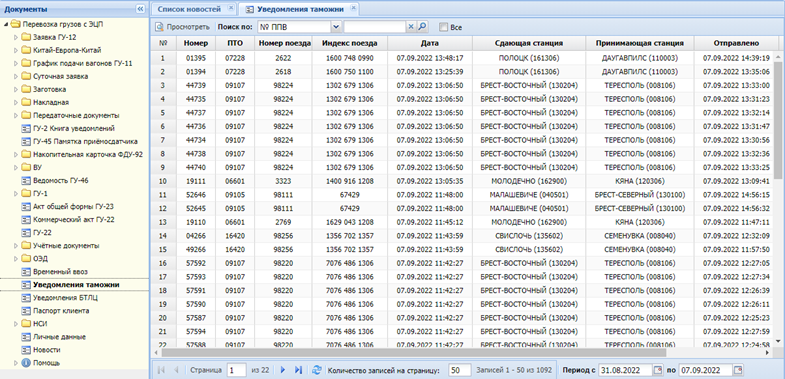Image resolution: width=785 pixels, height=379 pixels.
Task: Expand the Заявка ГУ-12 folder
Action: (16, 37)
